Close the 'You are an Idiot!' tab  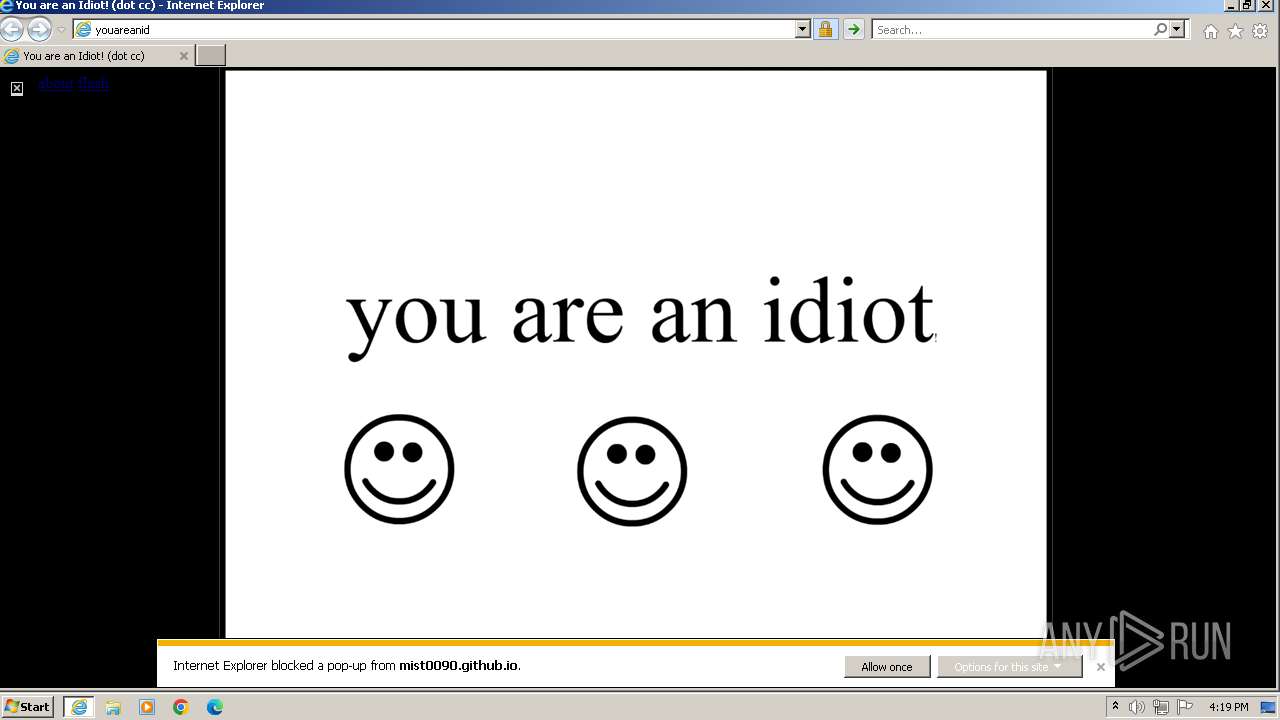(x=184, y=56)
